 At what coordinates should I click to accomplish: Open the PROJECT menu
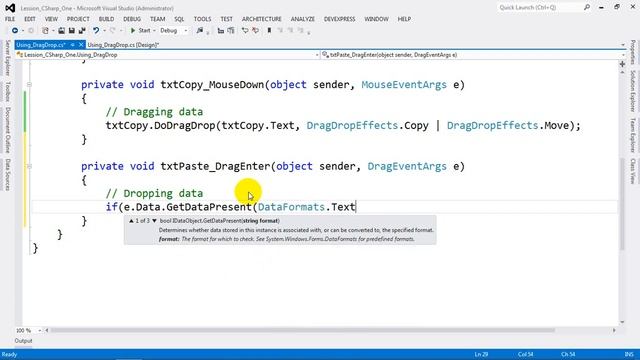point(78,19)
